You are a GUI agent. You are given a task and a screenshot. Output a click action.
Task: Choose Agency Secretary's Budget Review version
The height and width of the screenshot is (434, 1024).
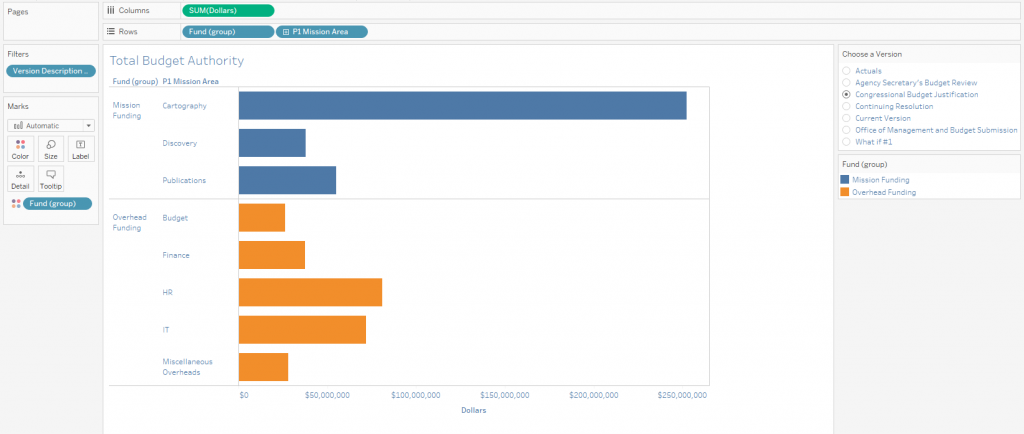pos(846,82)
